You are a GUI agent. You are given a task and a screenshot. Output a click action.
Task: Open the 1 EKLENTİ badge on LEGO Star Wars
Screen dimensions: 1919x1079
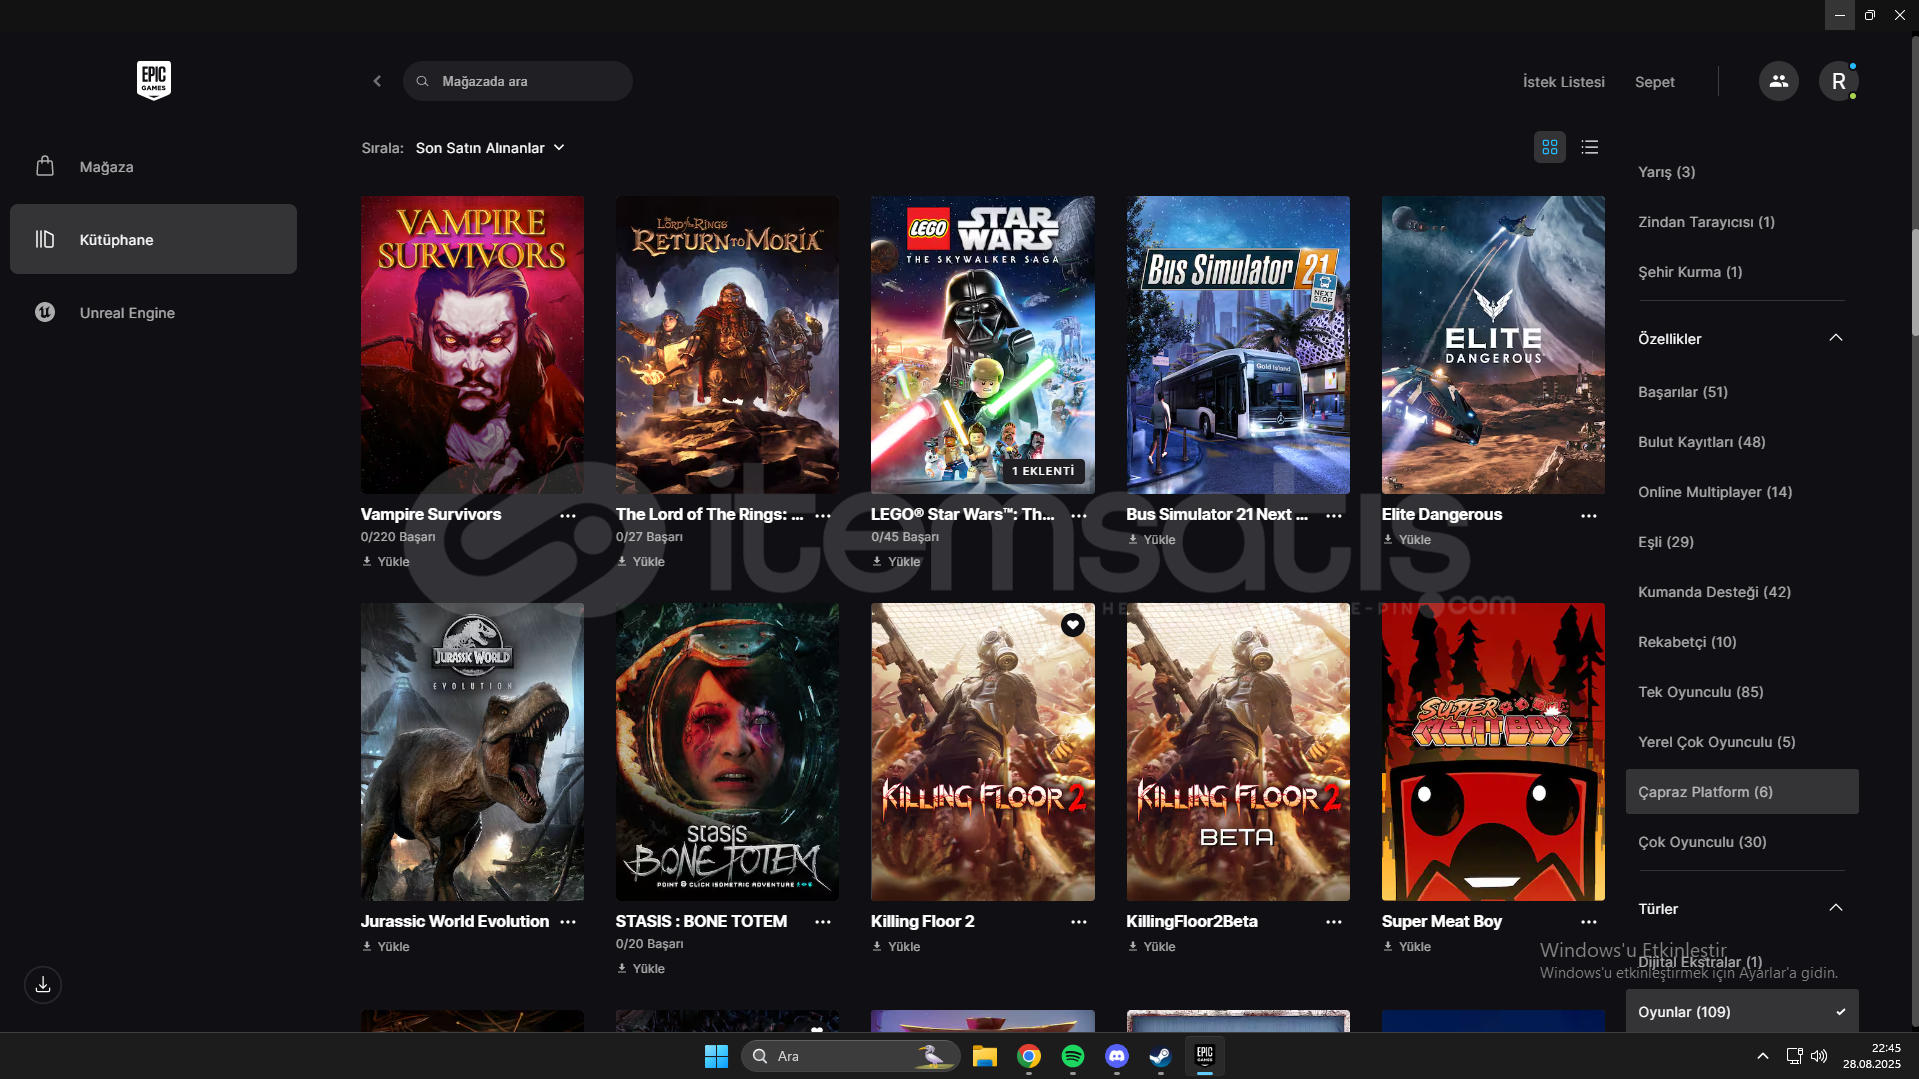point(1043,471)
